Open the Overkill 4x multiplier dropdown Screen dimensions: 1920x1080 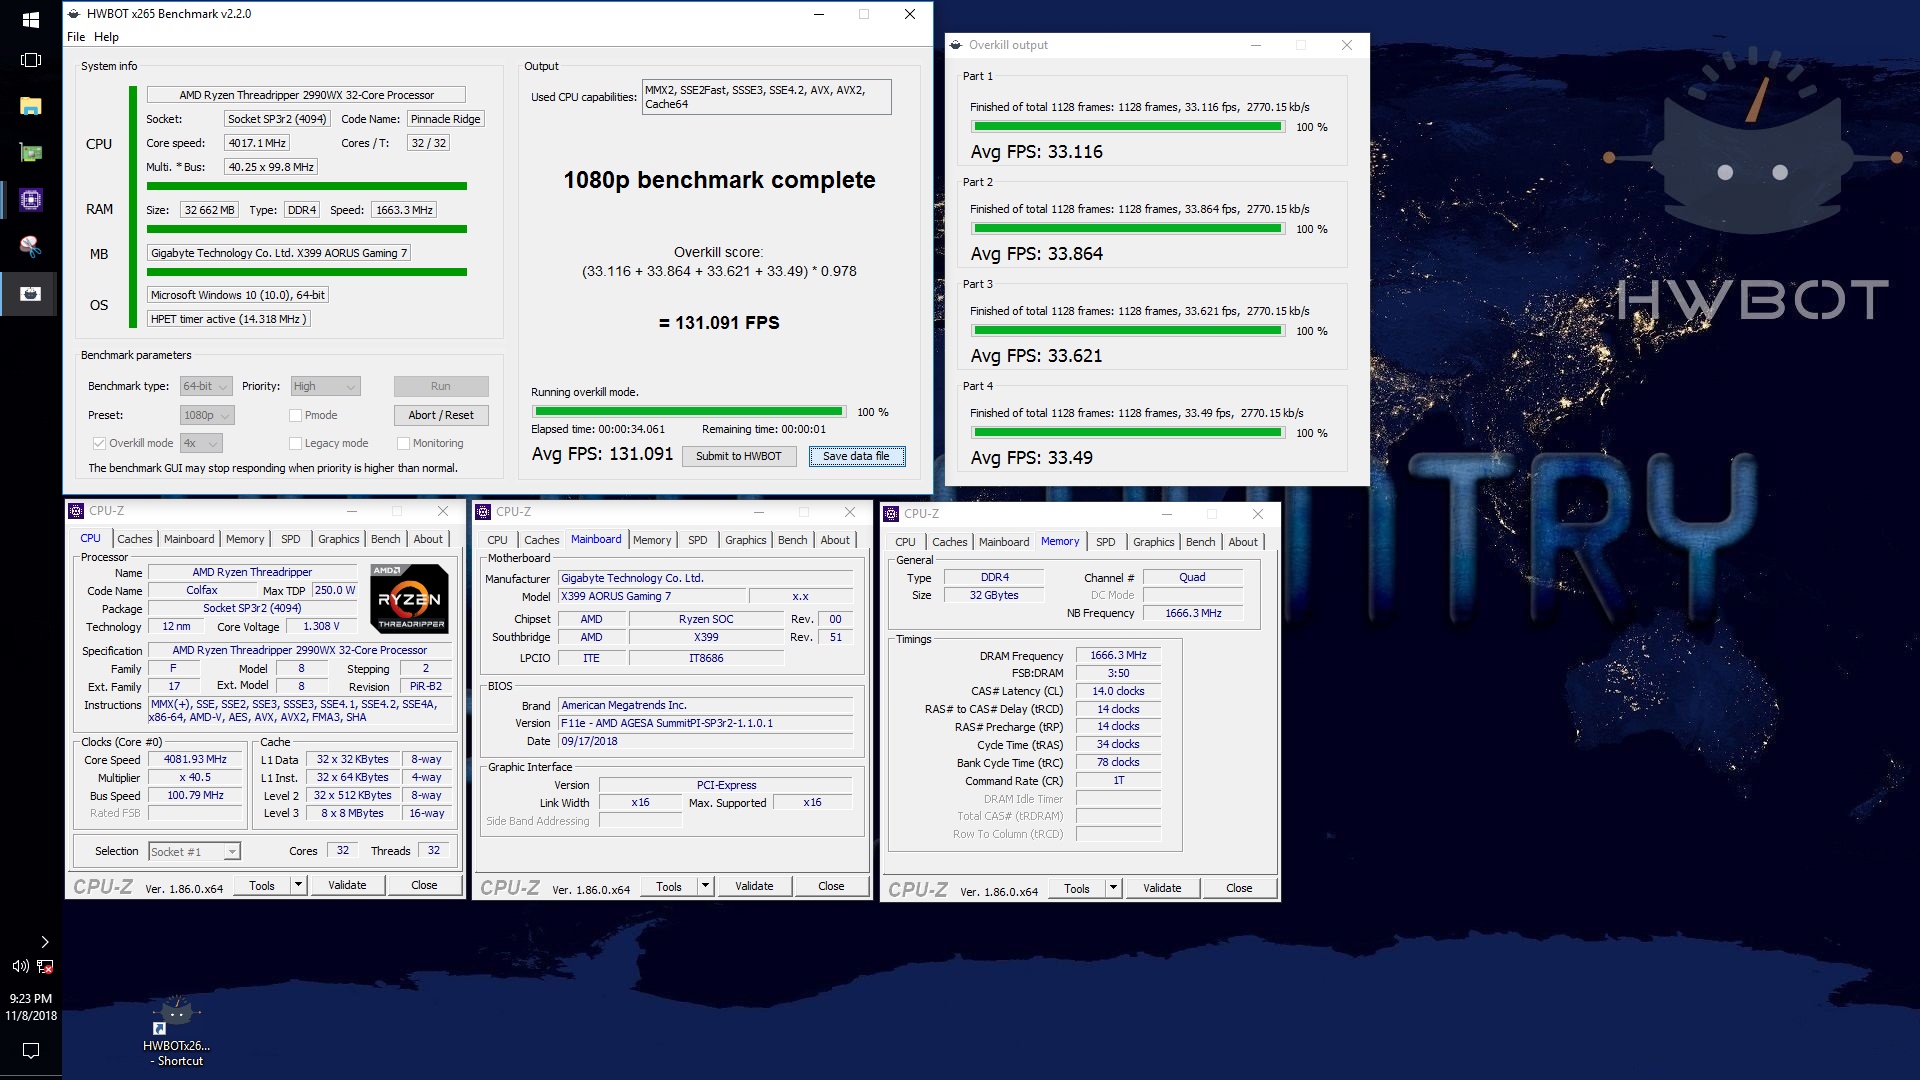201,443
